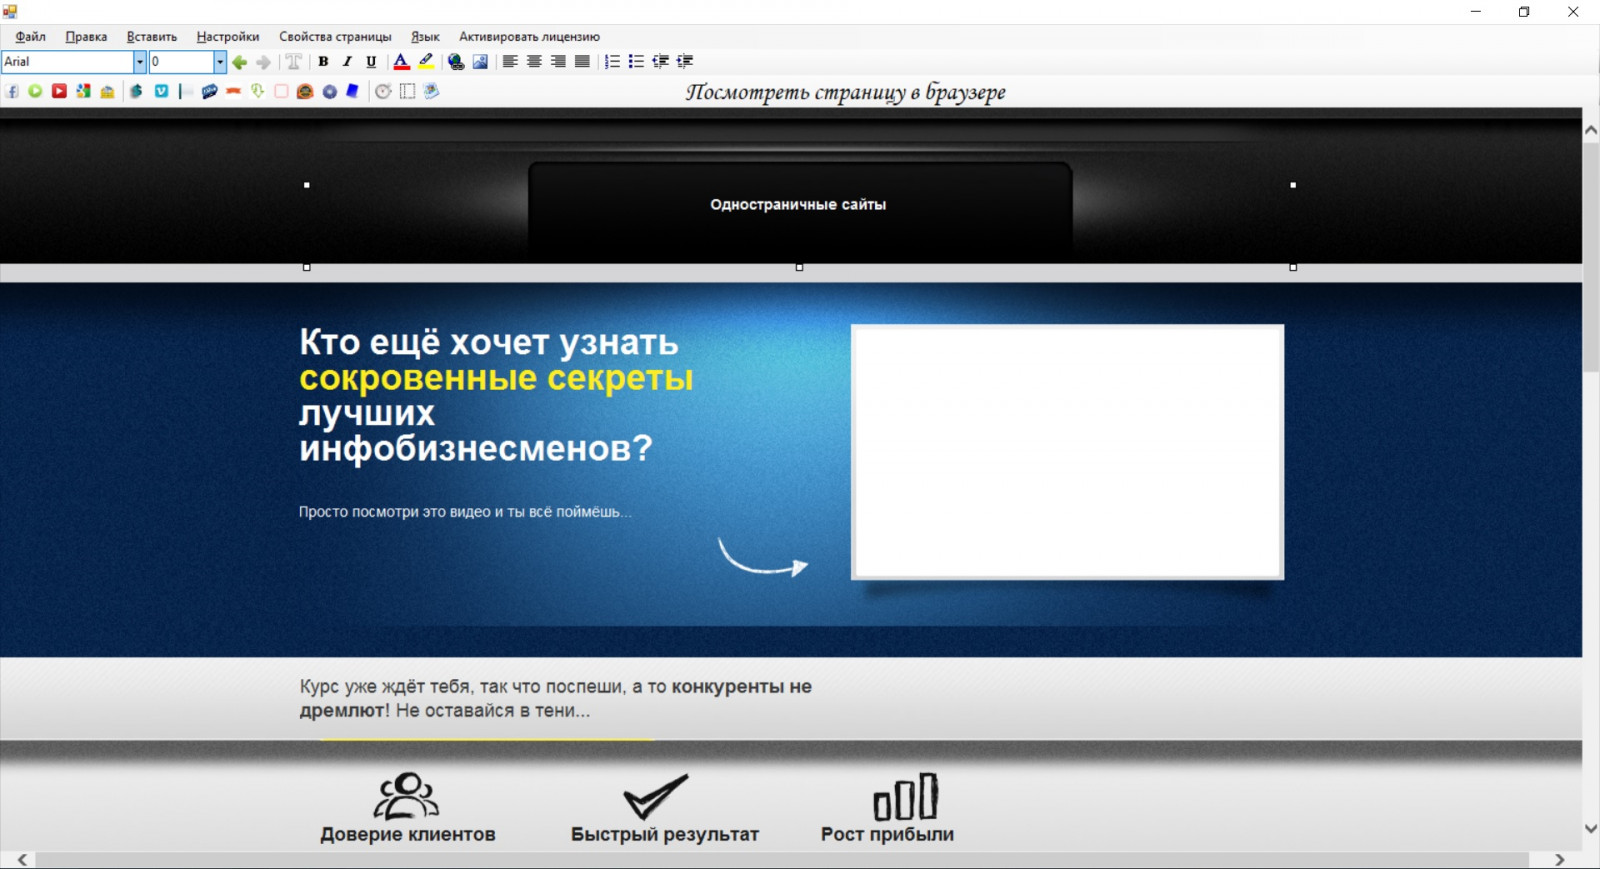The image size is (1600, 869).
Task: Click the green download arrow icon
Action: click(257, 91)
